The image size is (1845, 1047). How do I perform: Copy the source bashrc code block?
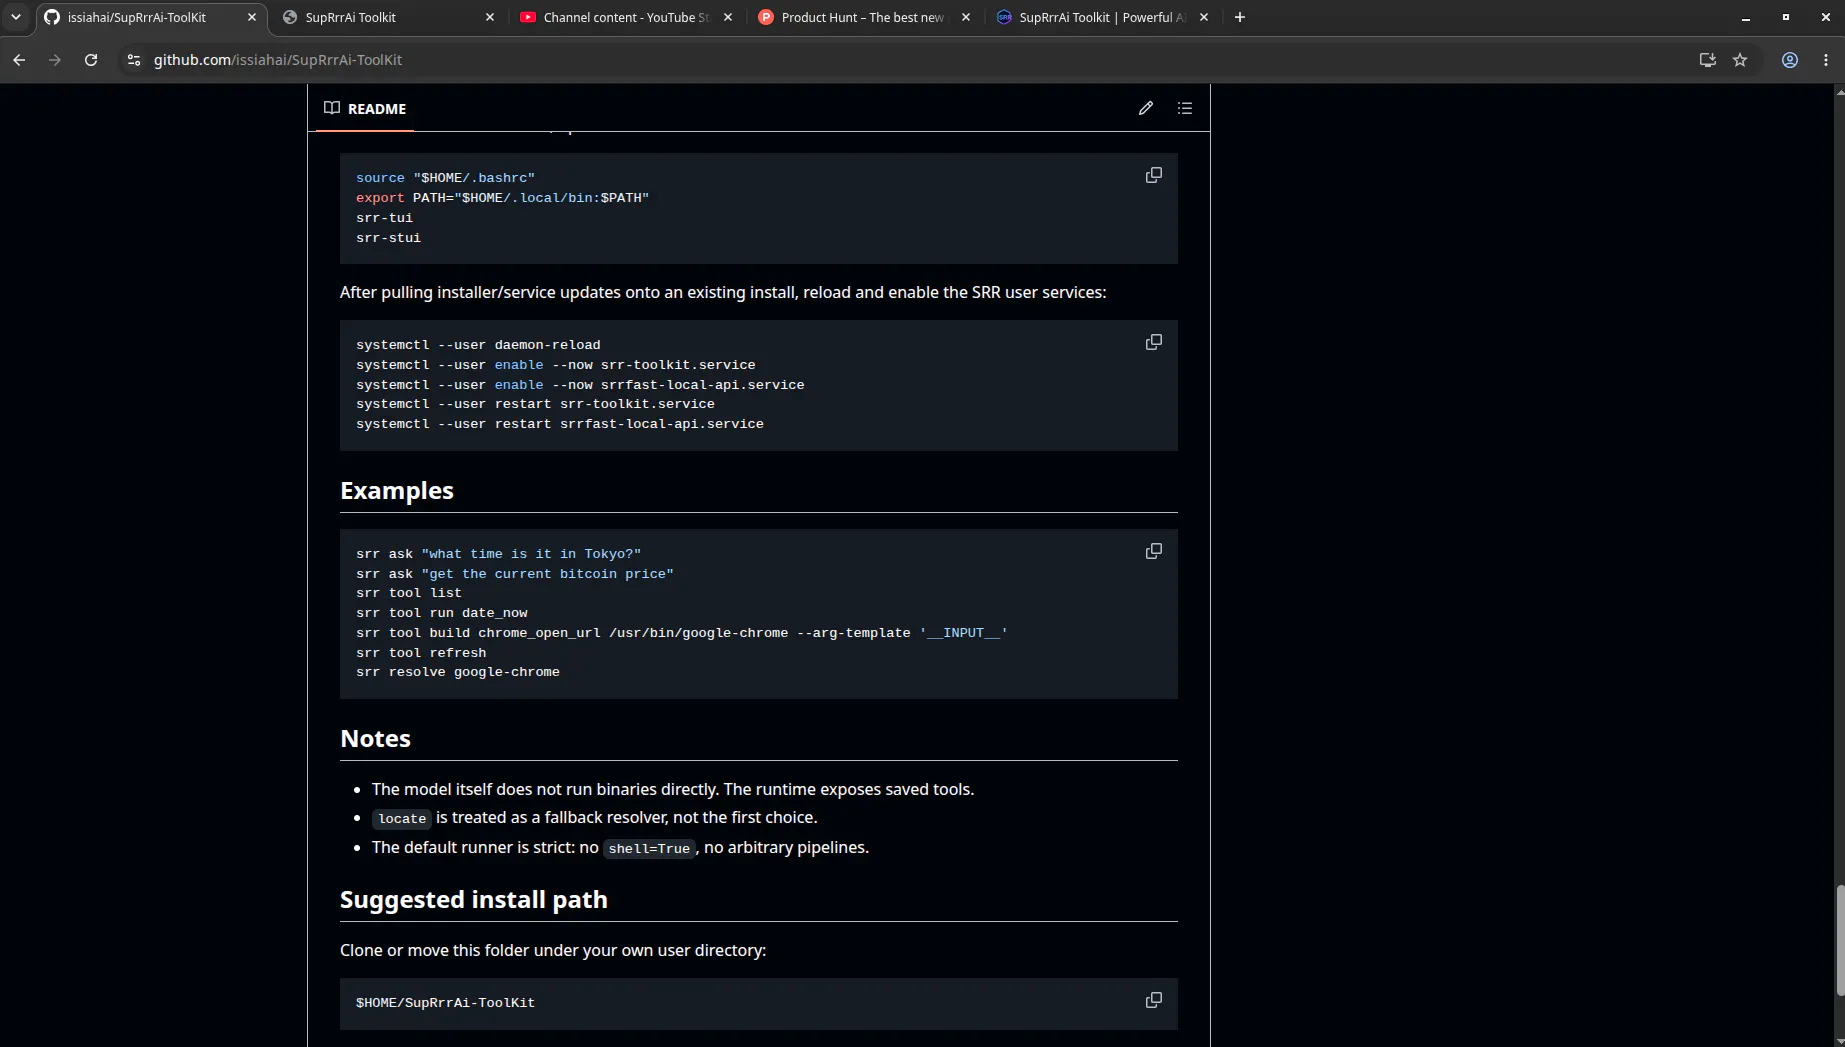[x=1154, y=175]
